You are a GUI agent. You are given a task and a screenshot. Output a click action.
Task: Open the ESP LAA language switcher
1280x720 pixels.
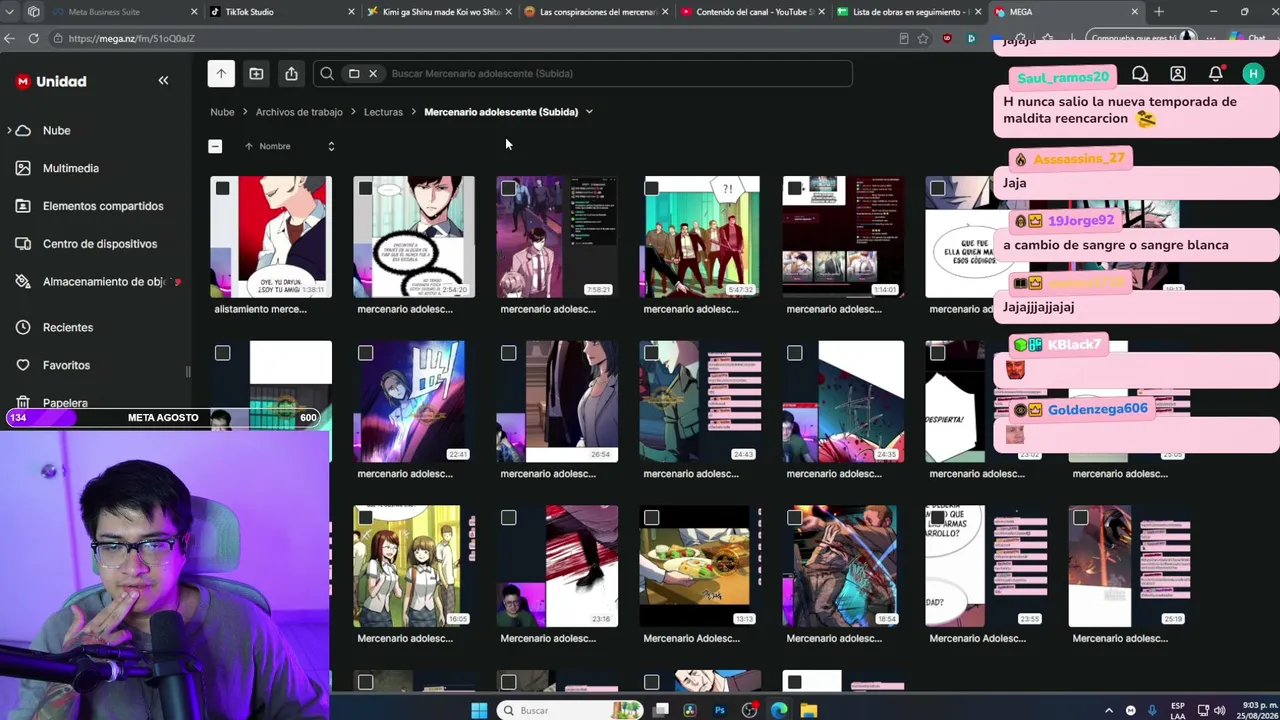pyautogui.click(x=1179, y=710)
